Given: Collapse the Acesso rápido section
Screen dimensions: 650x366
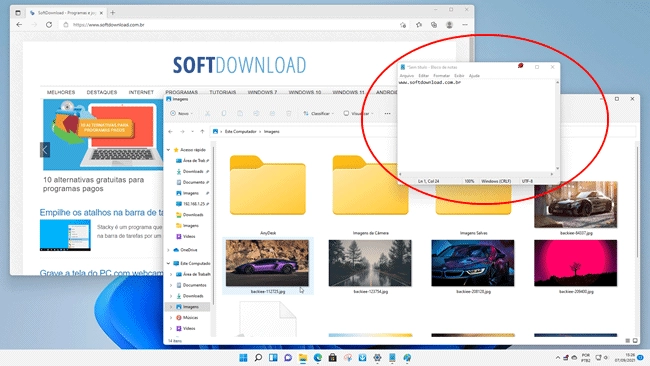Looking at the screenshot, I should [x=168, y=150].
